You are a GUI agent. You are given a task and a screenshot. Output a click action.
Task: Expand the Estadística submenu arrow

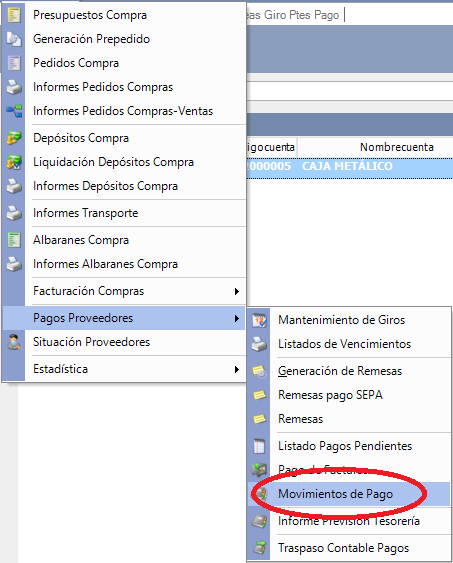point(237,369)
